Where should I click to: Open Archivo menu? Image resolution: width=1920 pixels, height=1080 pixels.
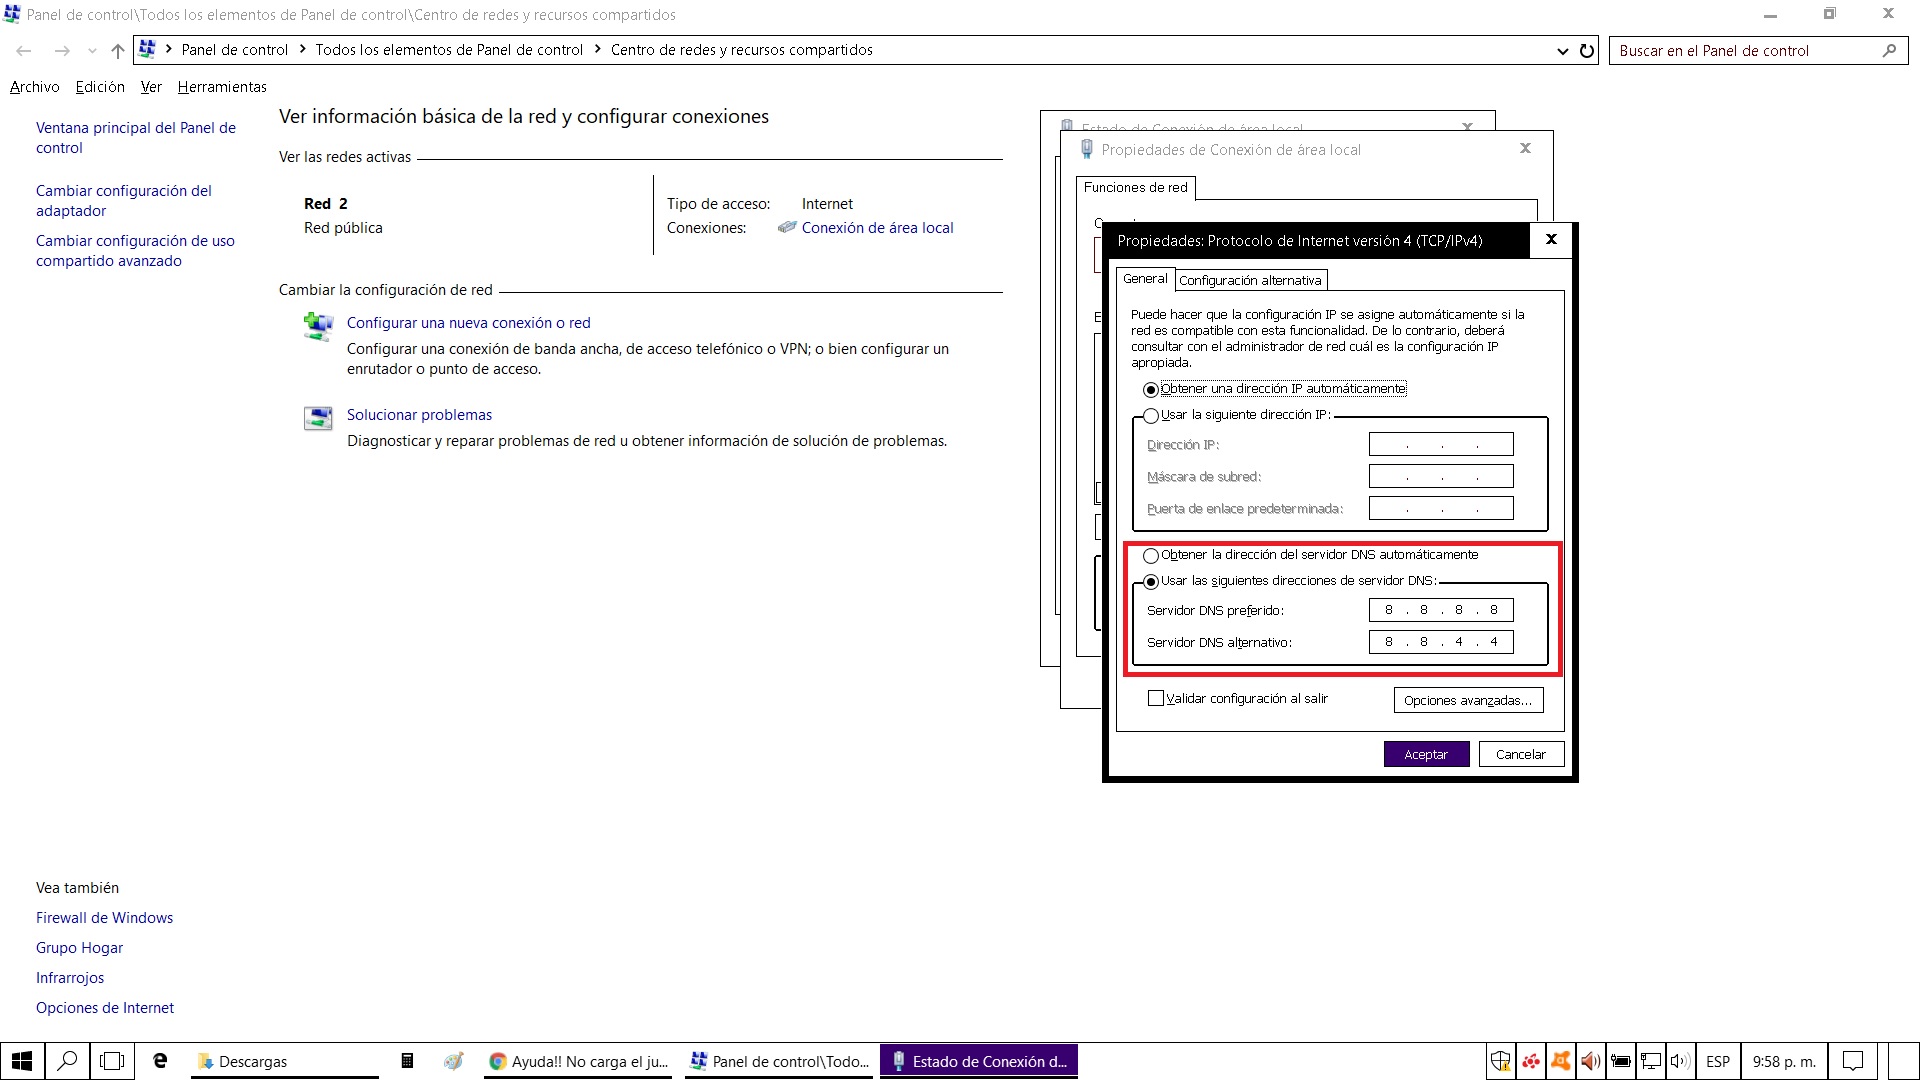point(35,87)
